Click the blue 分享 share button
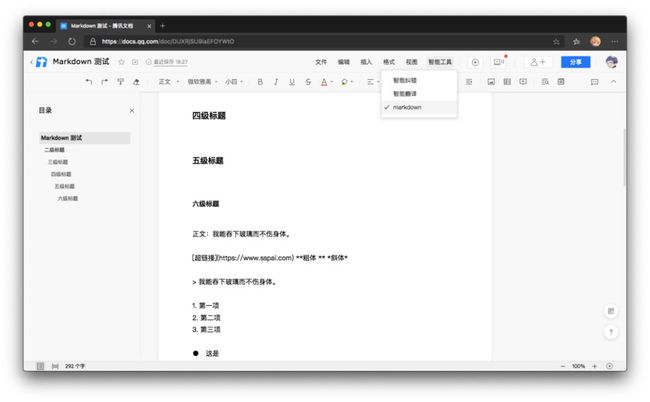This screenshot has width=650, height=402. tap(575, 62)
